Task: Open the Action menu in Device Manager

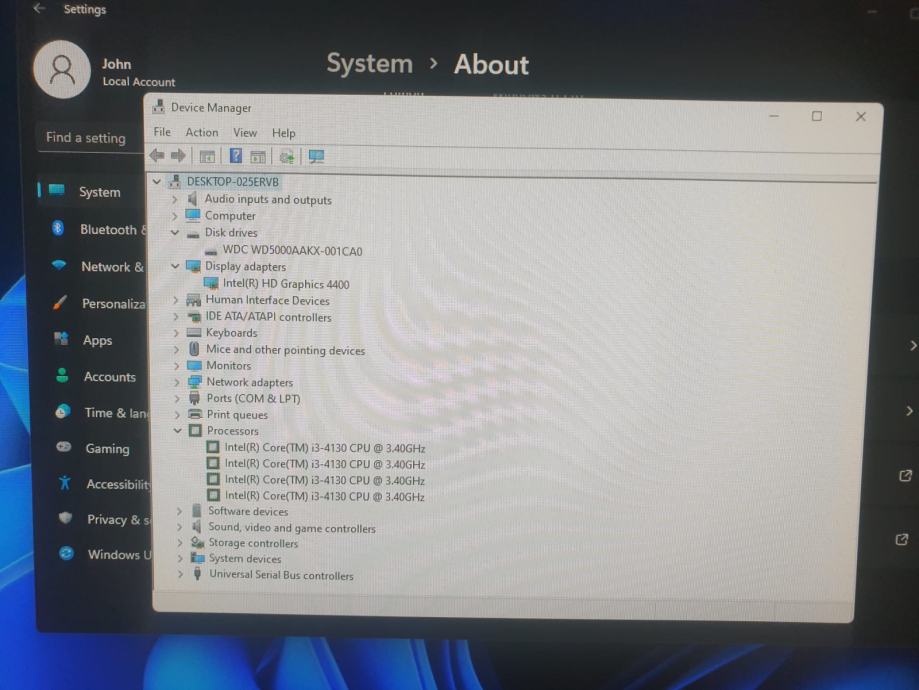Action: (x=202, y=132)
